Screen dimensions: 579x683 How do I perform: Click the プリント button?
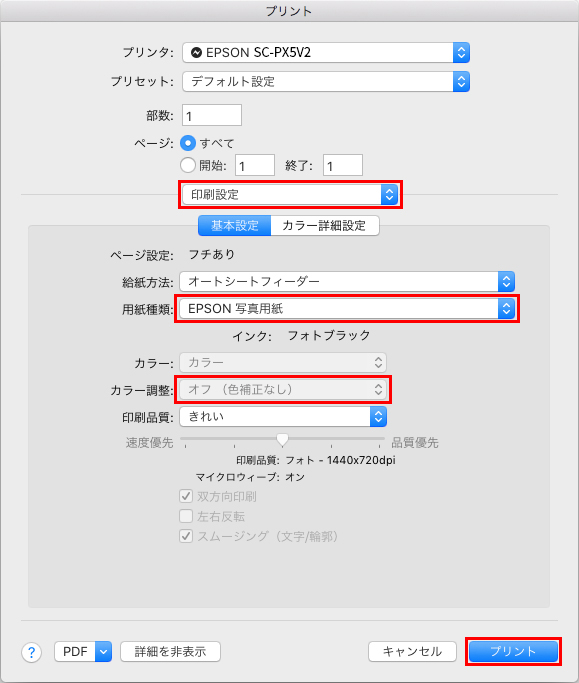[513, 652]
